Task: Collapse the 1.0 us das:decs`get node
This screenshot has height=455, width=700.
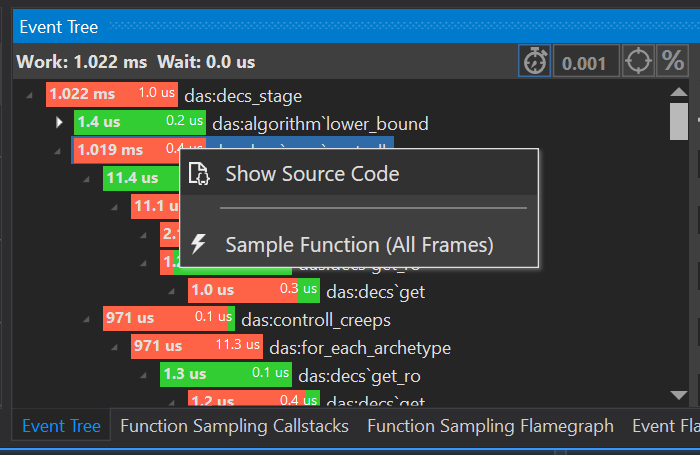Action: [172, 291]
